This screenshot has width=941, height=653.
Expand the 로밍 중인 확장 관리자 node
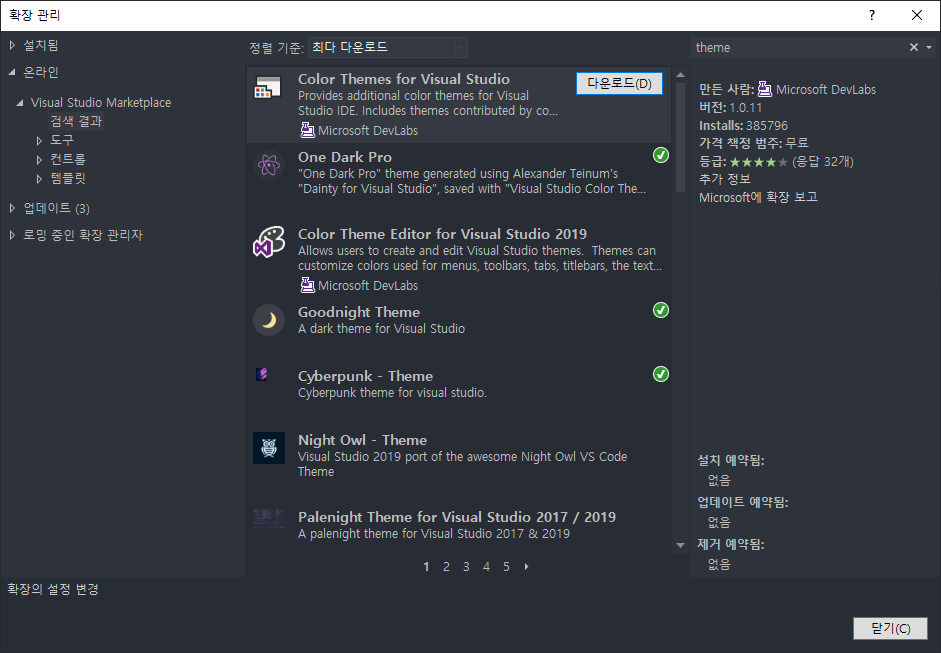pos(12,235)
